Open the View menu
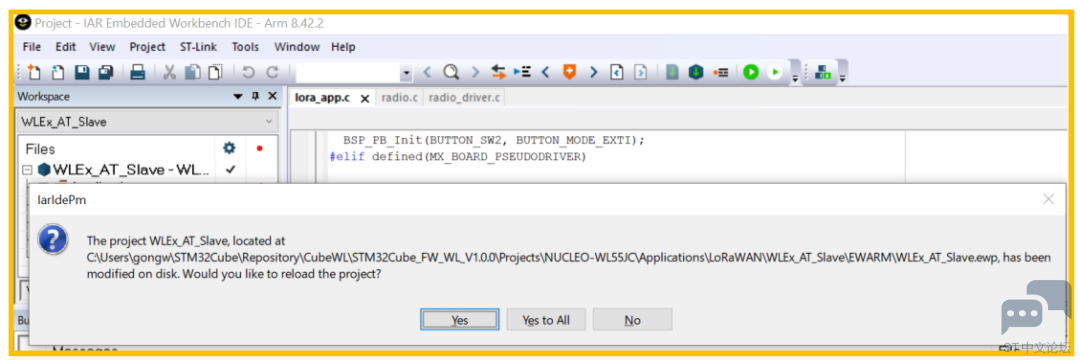1080x363 pixels. pos(102,47)
